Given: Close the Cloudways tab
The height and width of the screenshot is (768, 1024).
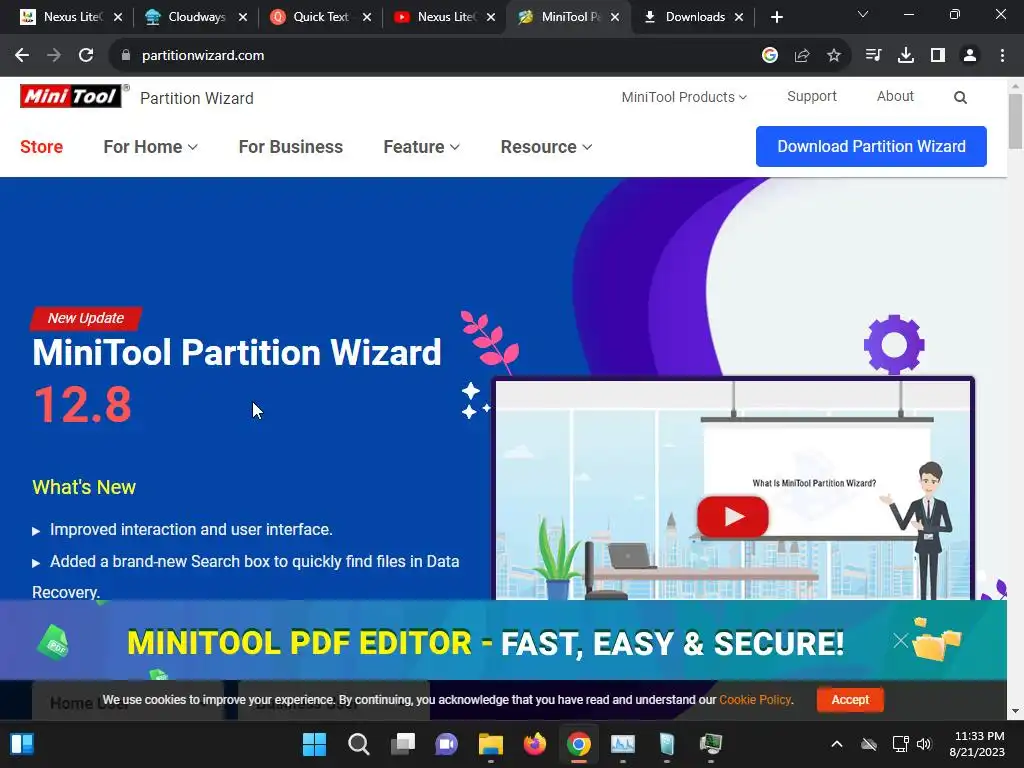Looking at the screenshot, I should pos(243,17).
